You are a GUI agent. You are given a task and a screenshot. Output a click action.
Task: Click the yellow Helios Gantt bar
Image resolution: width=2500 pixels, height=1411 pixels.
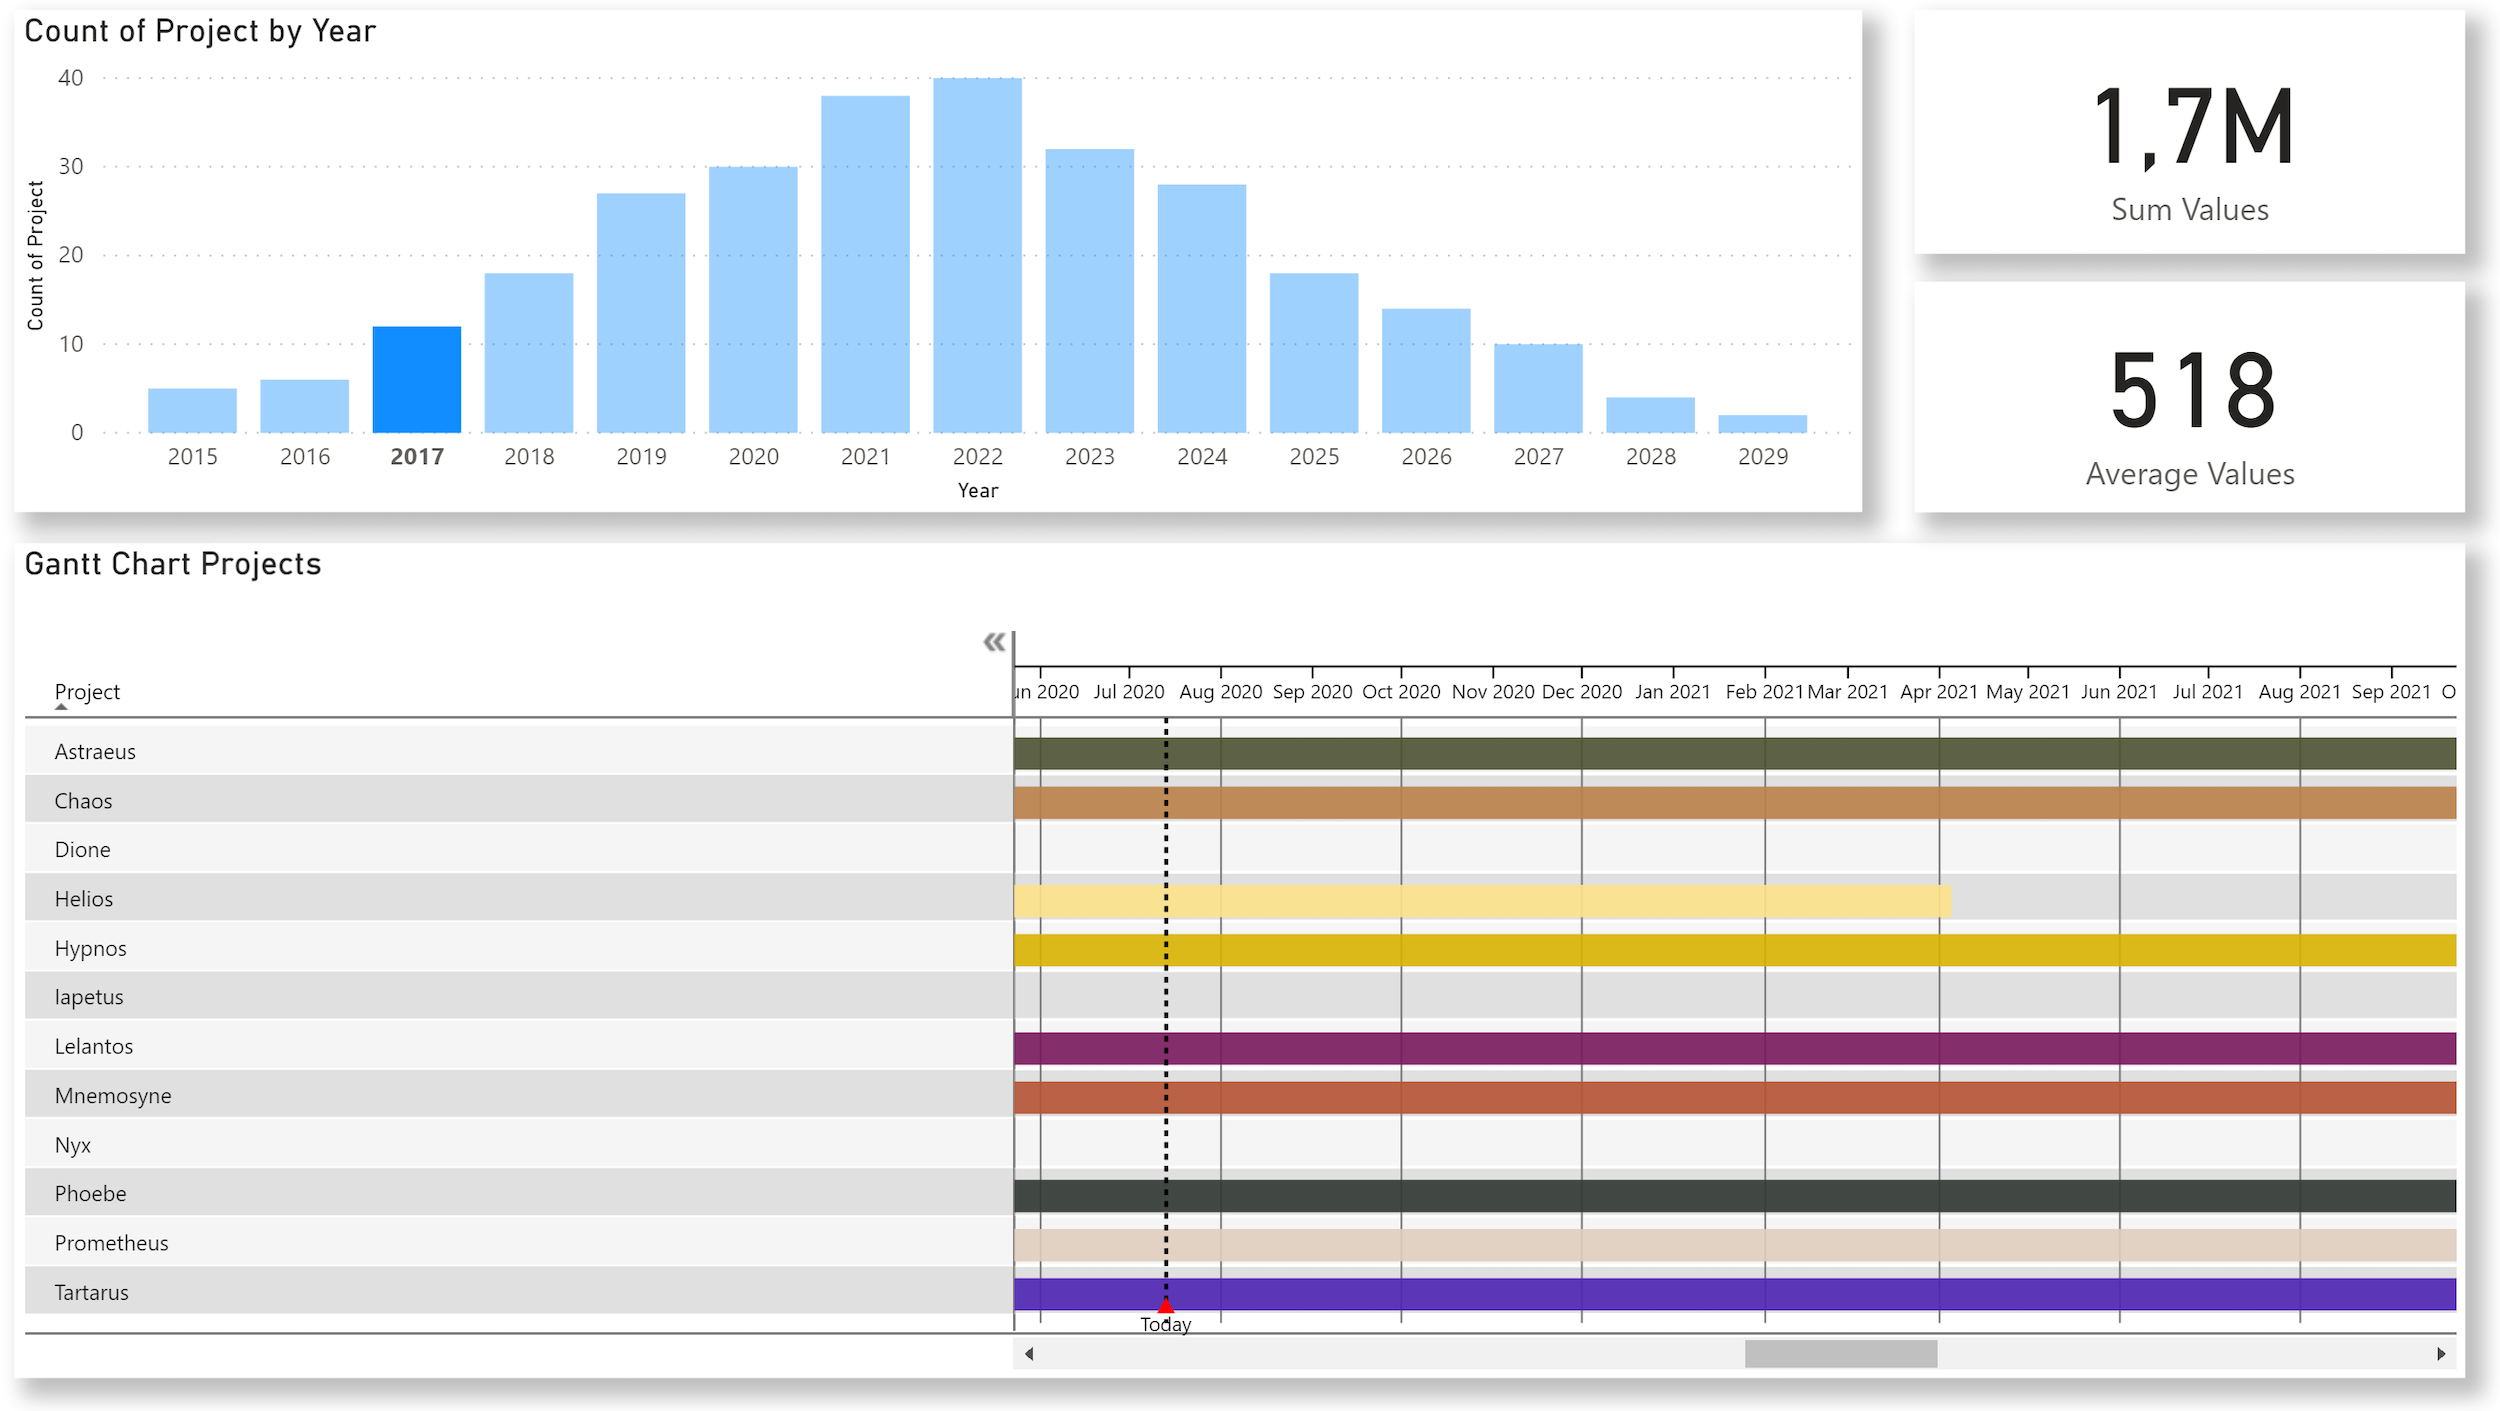1480,901
